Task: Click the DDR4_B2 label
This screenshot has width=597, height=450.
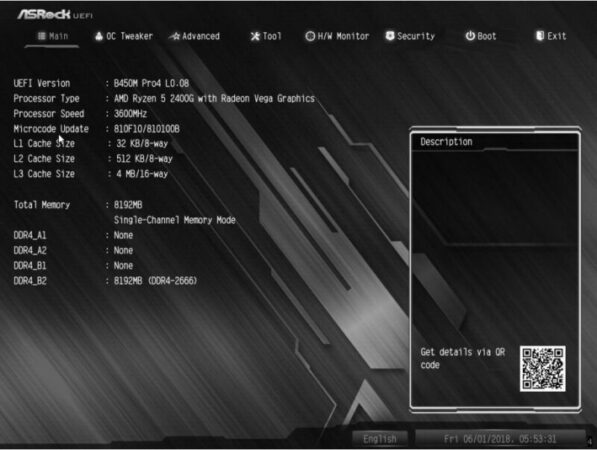Action: coord(30,281)
